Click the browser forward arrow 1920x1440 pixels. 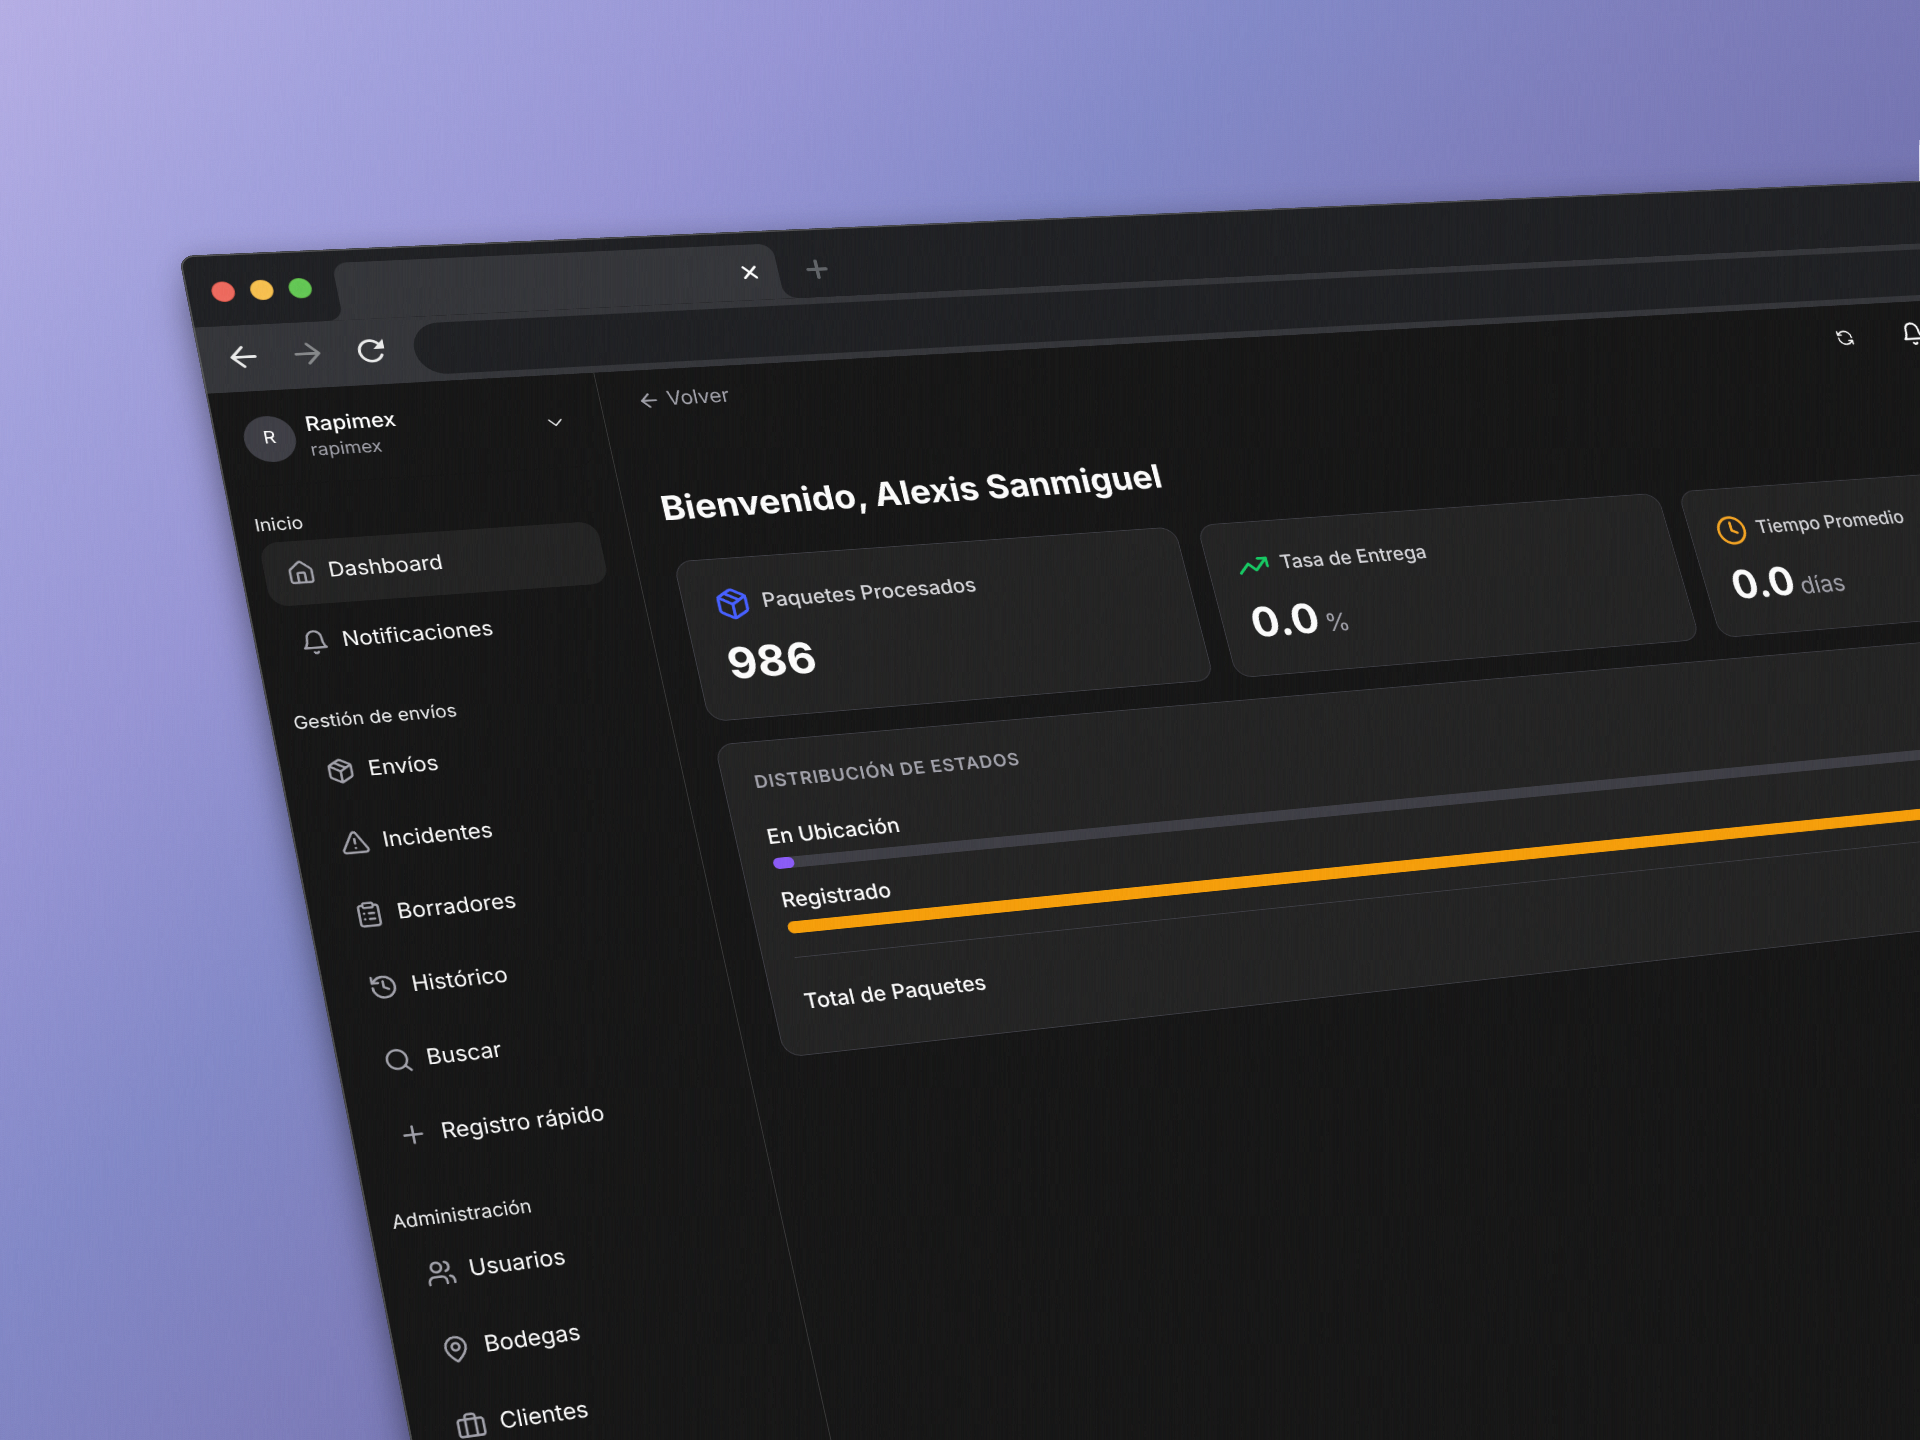(x=307, y=353)
